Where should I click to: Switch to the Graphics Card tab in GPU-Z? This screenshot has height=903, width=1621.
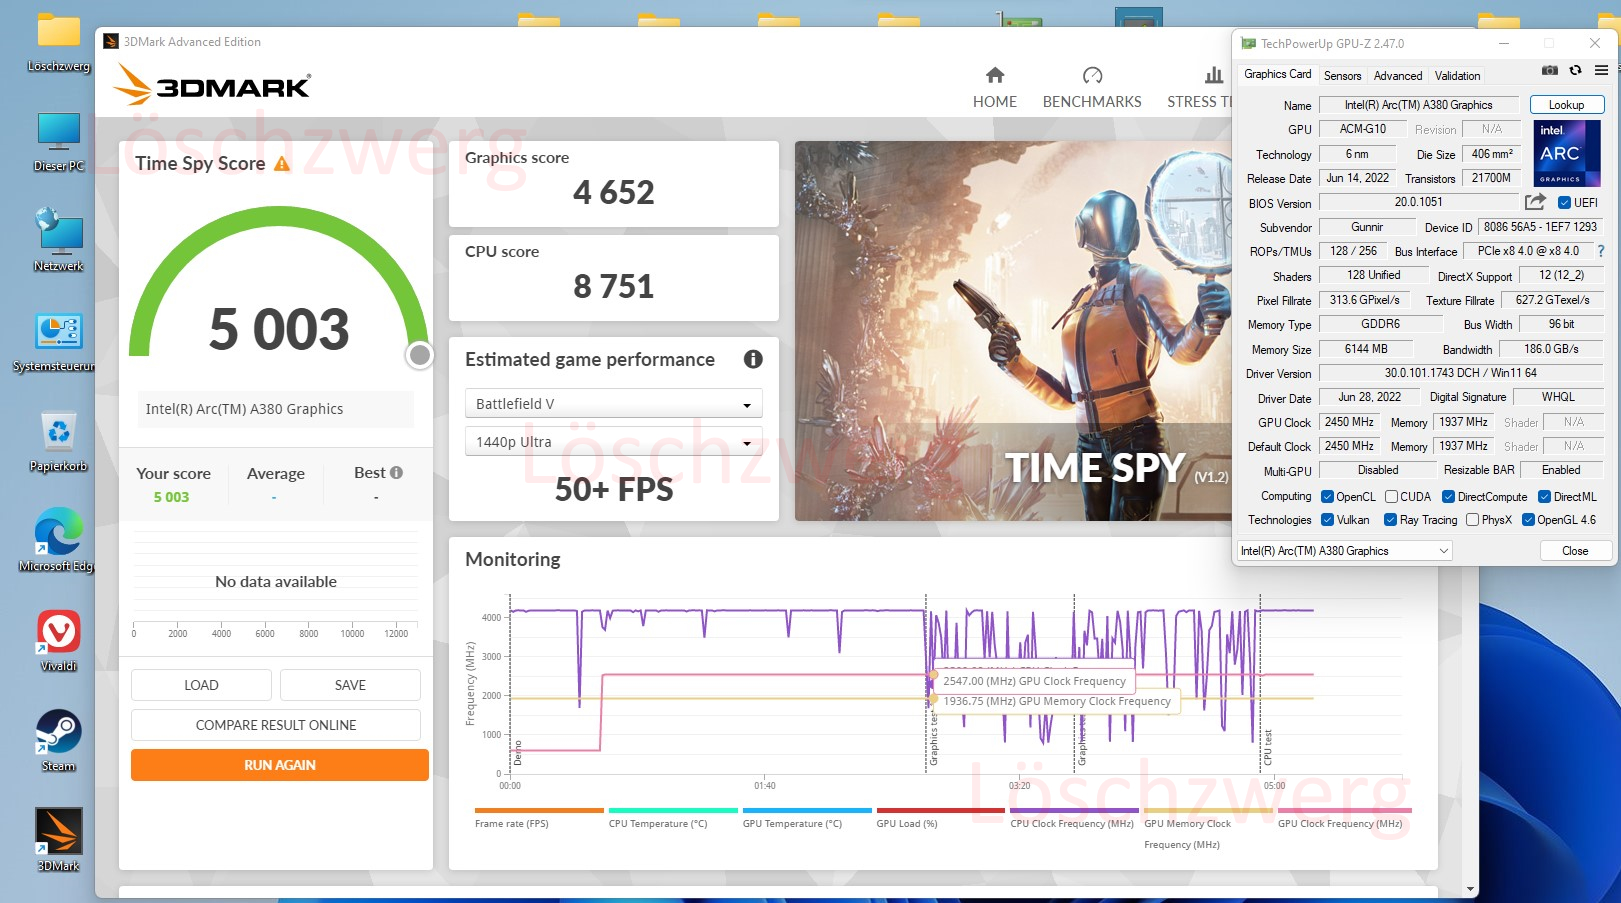click(x=1277, y=74)
